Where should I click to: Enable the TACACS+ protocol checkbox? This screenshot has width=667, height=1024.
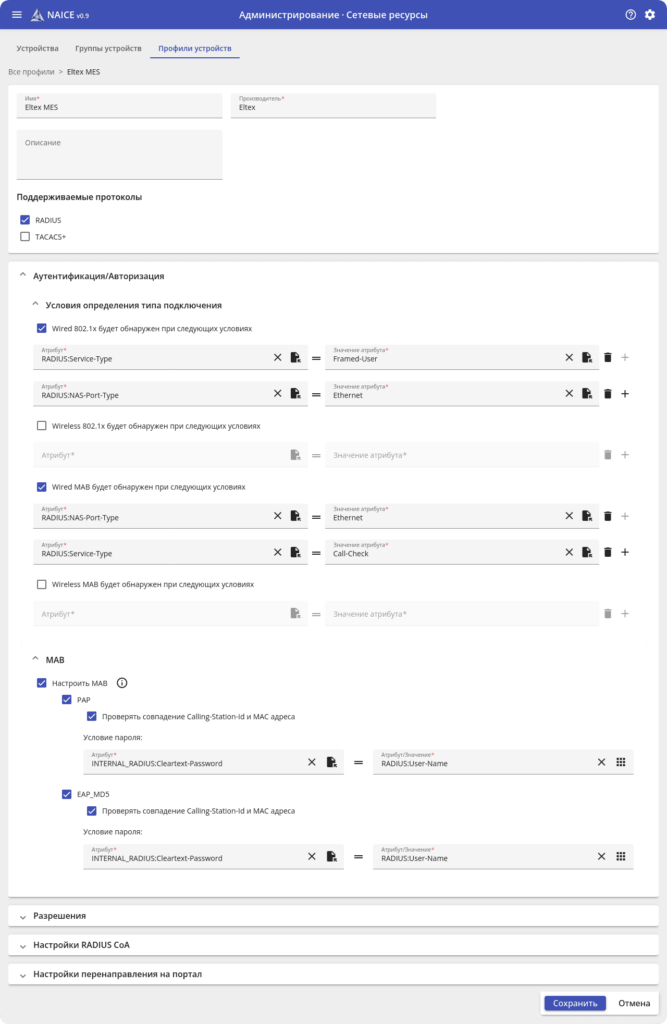tap(25, 237)
